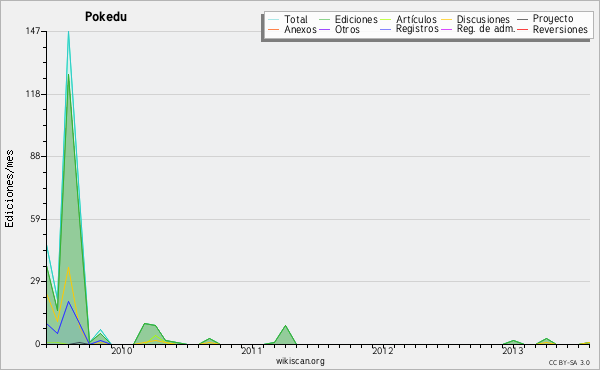Click the 118 y-axis value
The width and height of the screenshot is (600, 370).
coord(33,94)
